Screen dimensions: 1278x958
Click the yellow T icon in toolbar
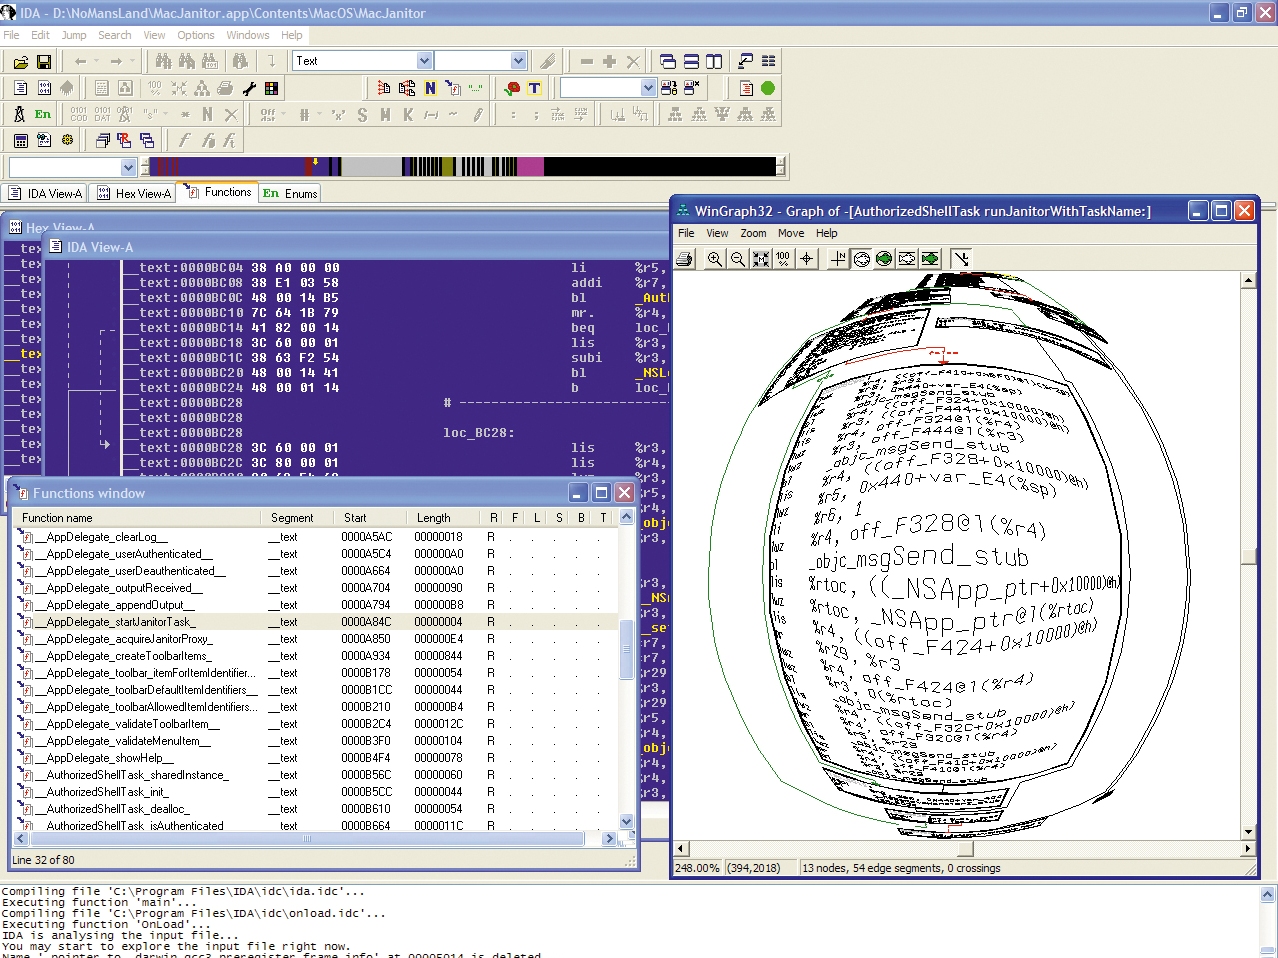pyautogui.click(x=535, y=88)
